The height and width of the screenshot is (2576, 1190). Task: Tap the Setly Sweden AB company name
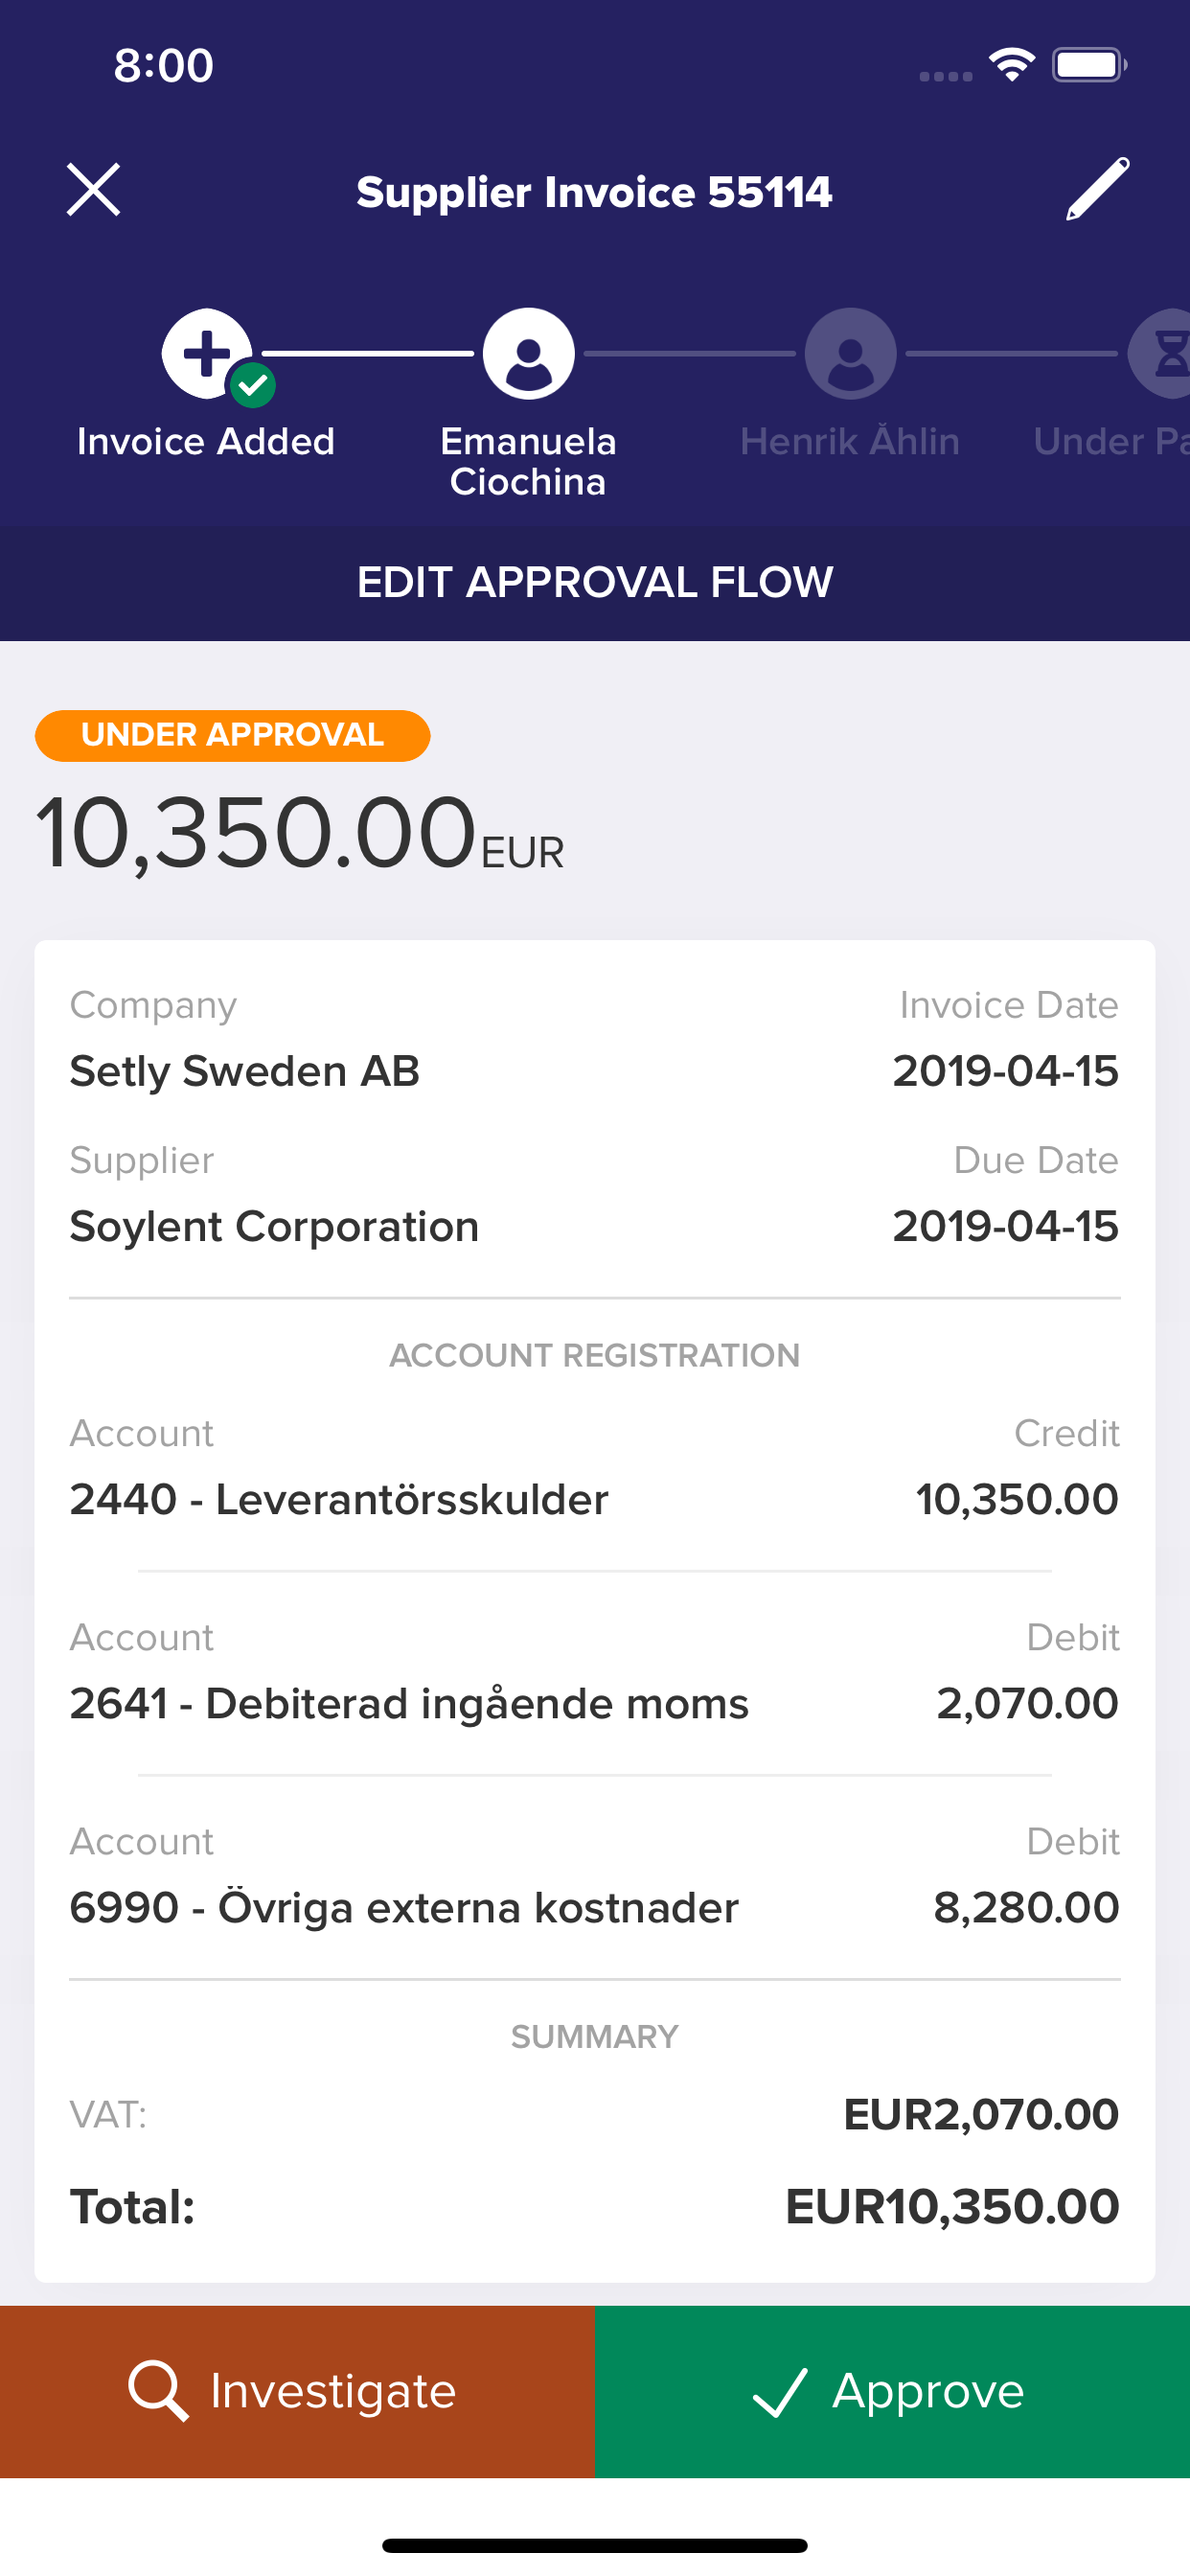pyautogui.click(x=244, y=1072)
